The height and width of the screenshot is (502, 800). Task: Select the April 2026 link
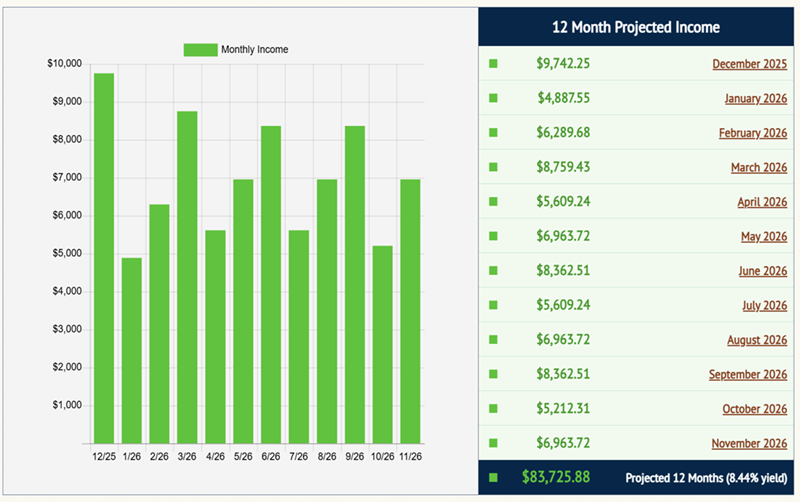pyautogui.click(x=762, y=202)
